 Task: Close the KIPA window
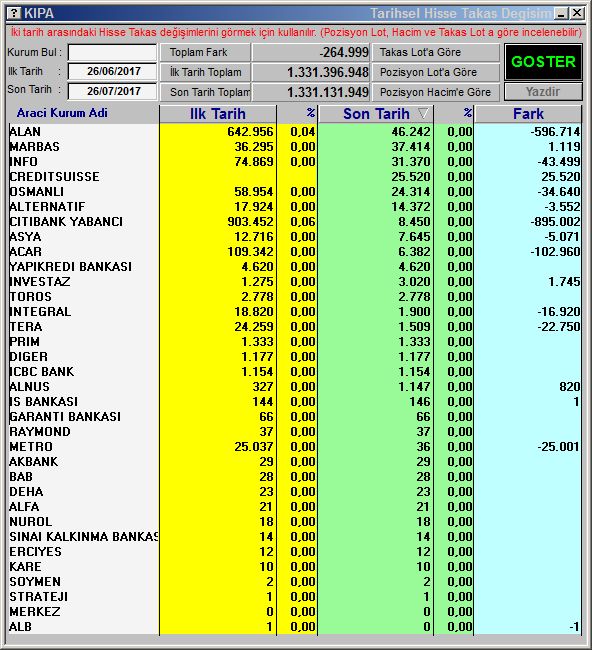(x=577, y=13)
